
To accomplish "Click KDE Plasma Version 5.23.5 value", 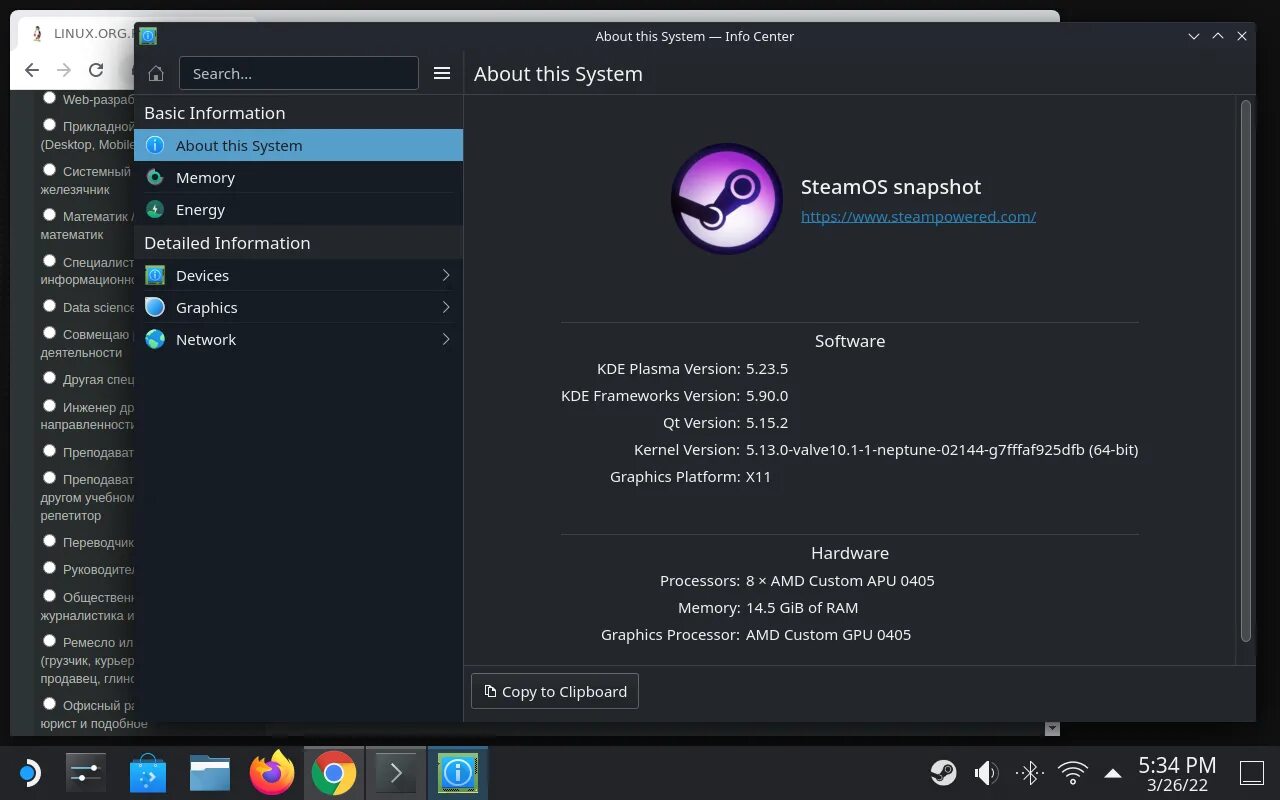I will tap(767, 369).
